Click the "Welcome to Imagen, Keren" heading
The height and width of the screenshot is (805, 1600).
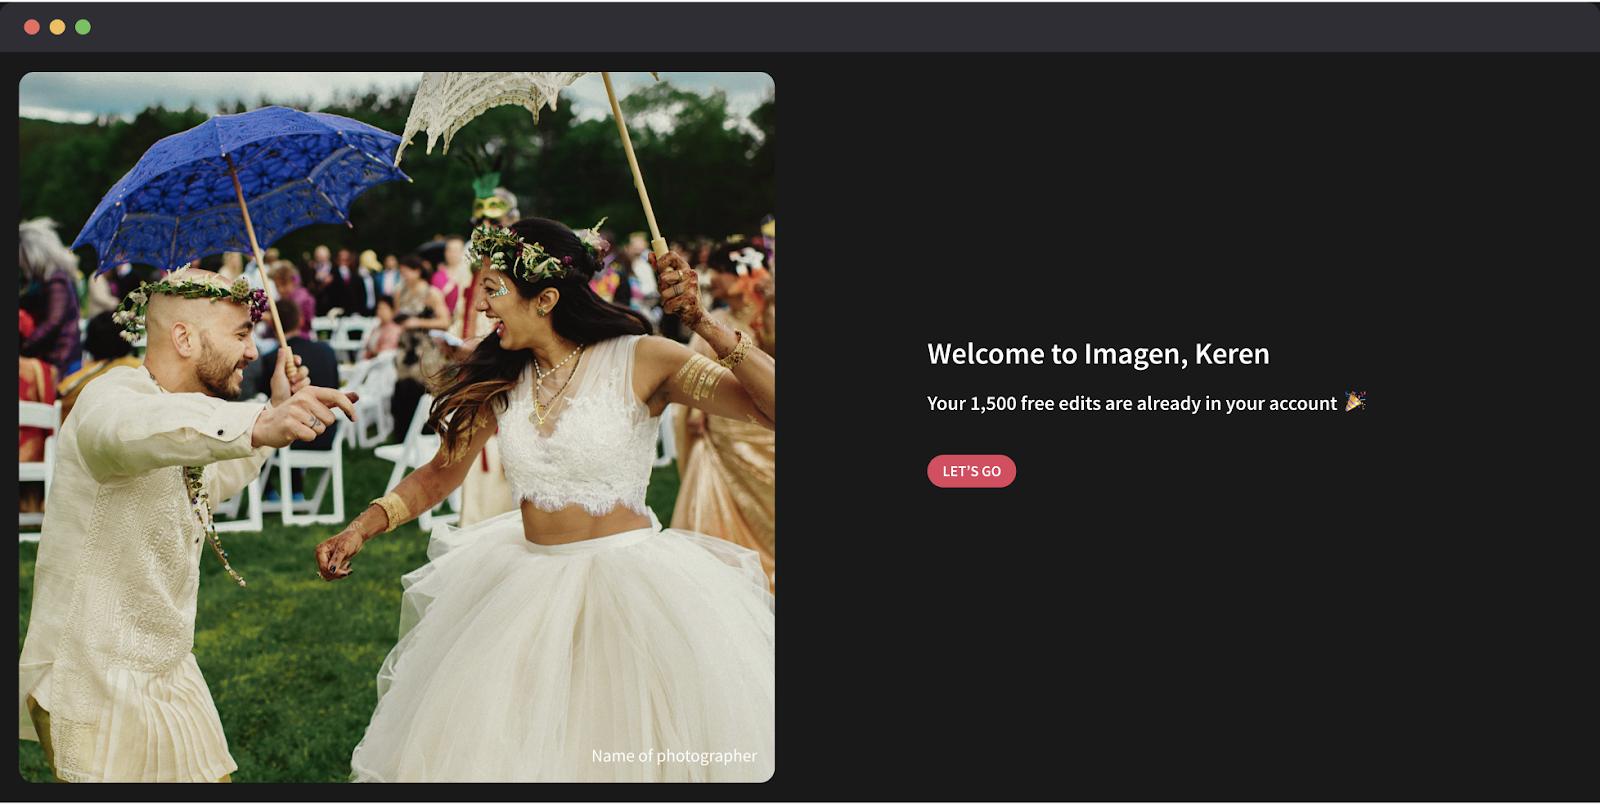pyautogui.click(x=1098, y=354)
